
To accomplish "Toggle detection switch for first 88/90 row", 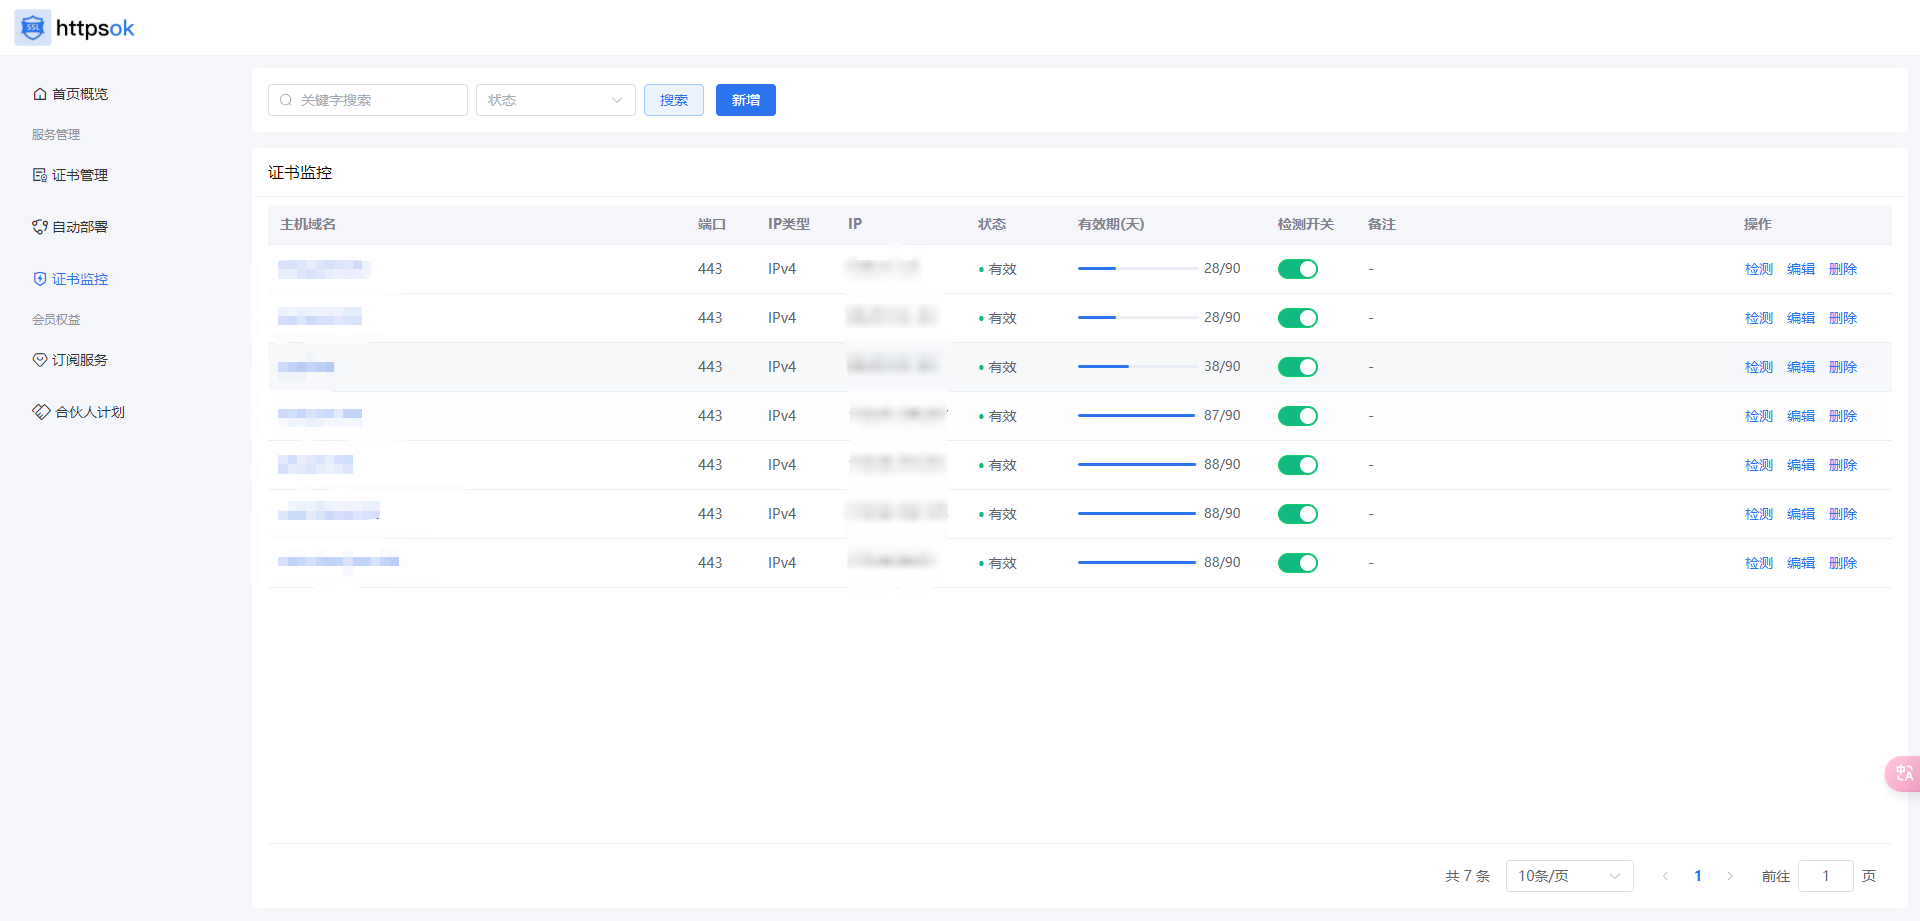I will point(1298,465).
